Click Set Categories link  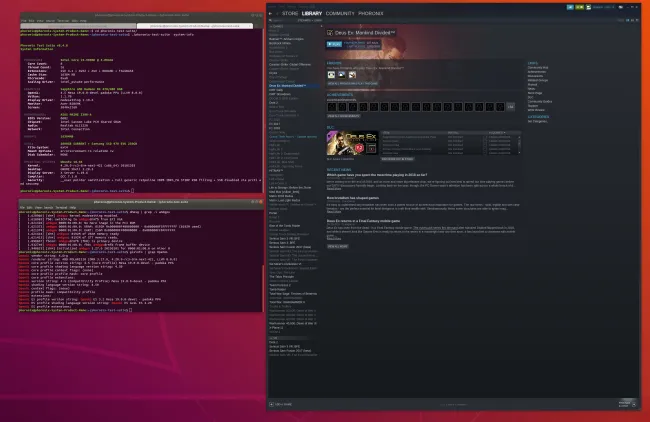[538, 121]
